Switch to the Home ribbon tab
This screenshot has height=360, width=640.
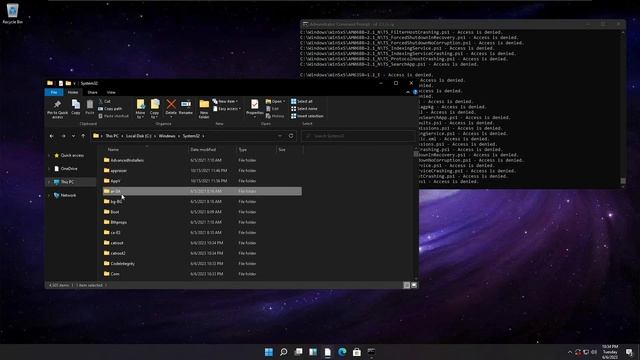[x=73, y=92]
